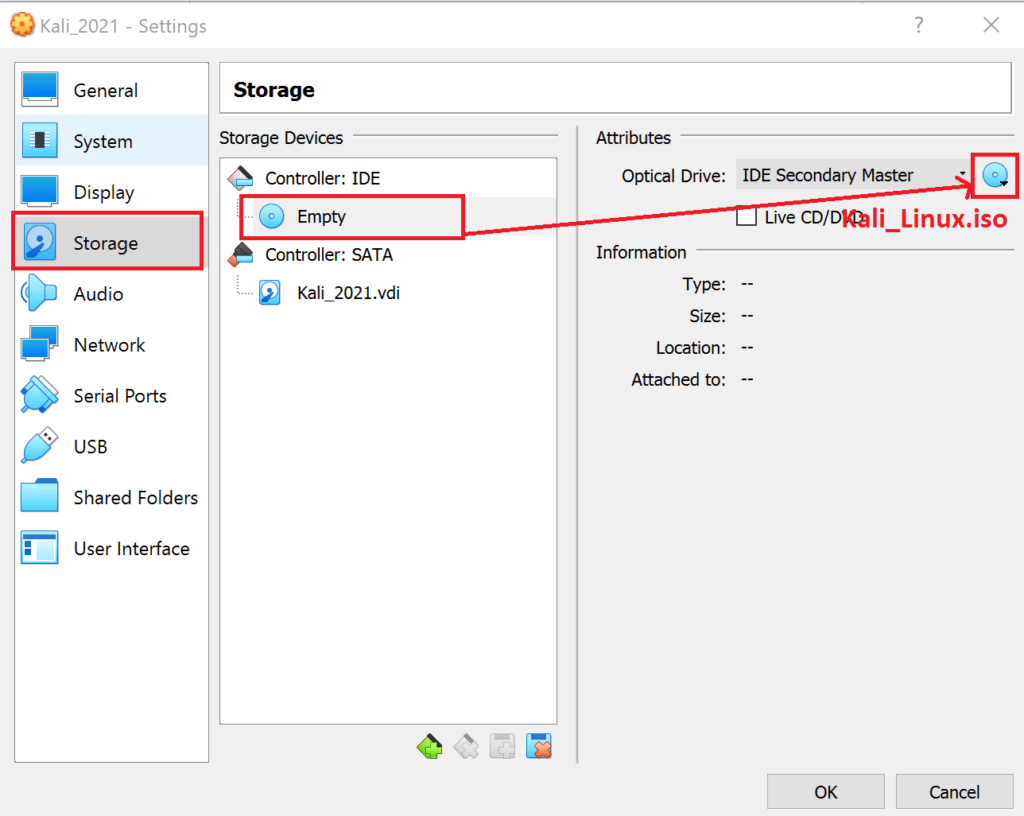Screen dimensions: 1024x816
Task: Click the Audio speaker icon
Action: tap(39, 293)
